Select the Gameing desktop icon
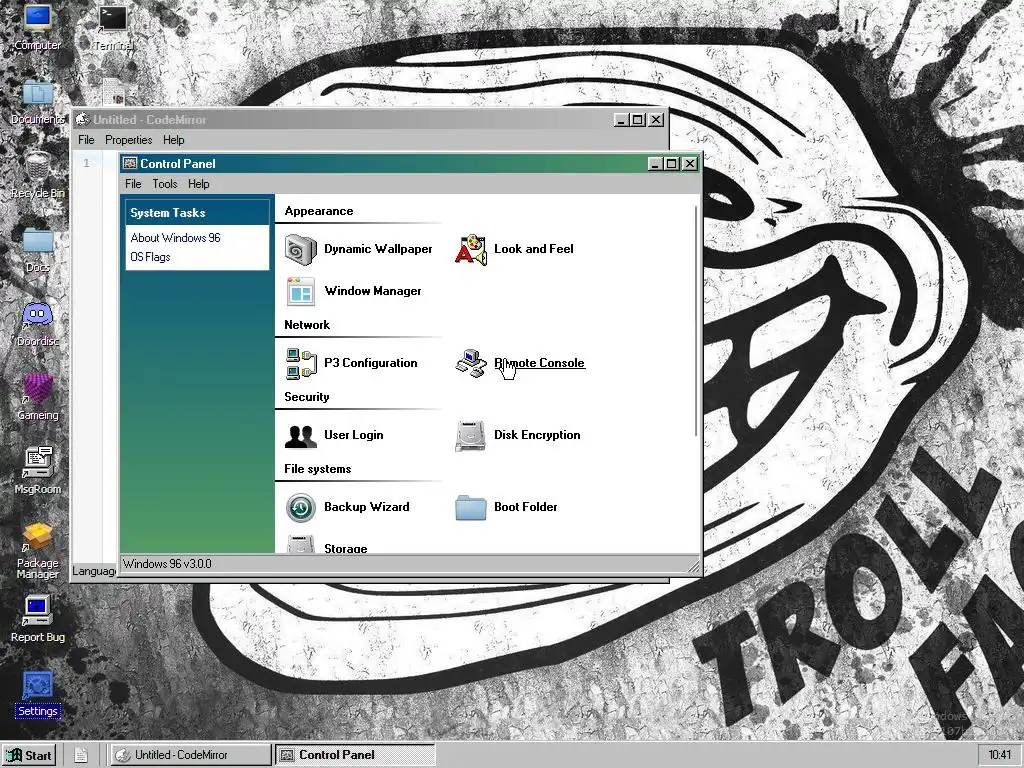 (37, 397)
